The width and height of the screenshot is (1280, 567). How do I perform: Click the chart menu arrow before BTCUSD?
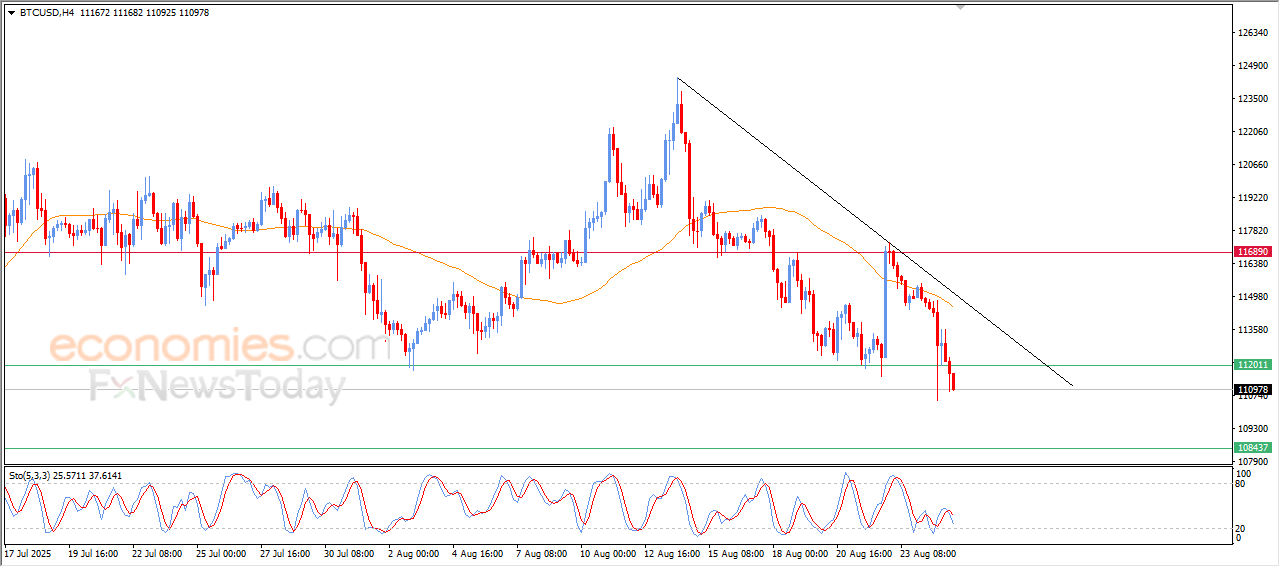(12, 12)
